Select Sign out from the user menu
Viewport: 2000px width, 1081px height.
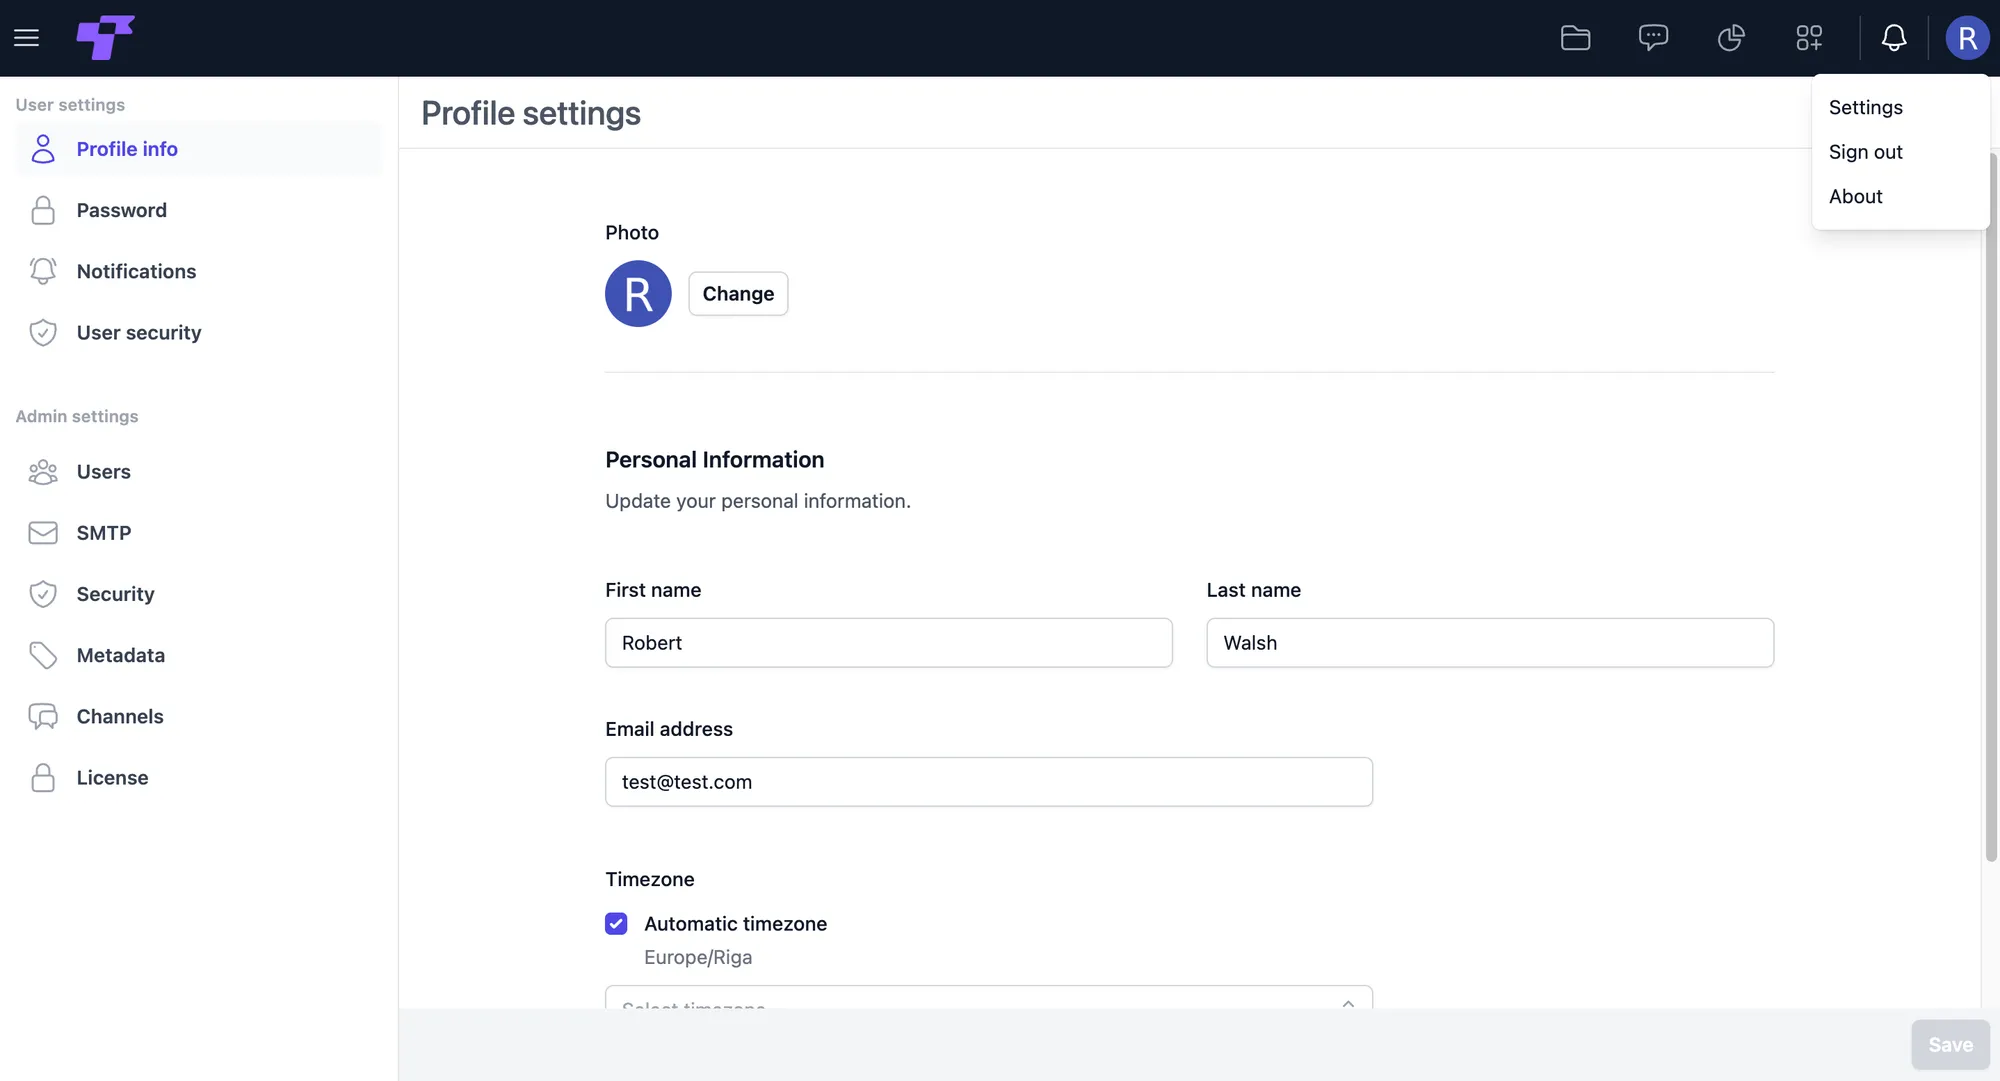tap(1866, 152)
